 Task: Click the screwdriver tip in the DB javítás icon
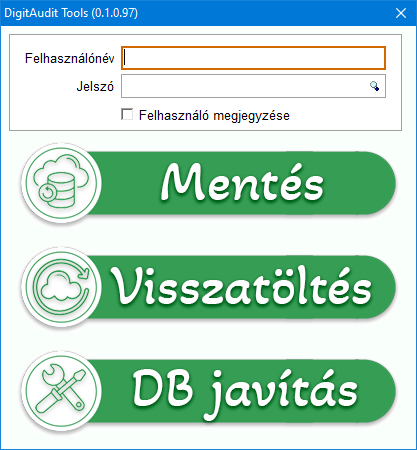(79, 377)
